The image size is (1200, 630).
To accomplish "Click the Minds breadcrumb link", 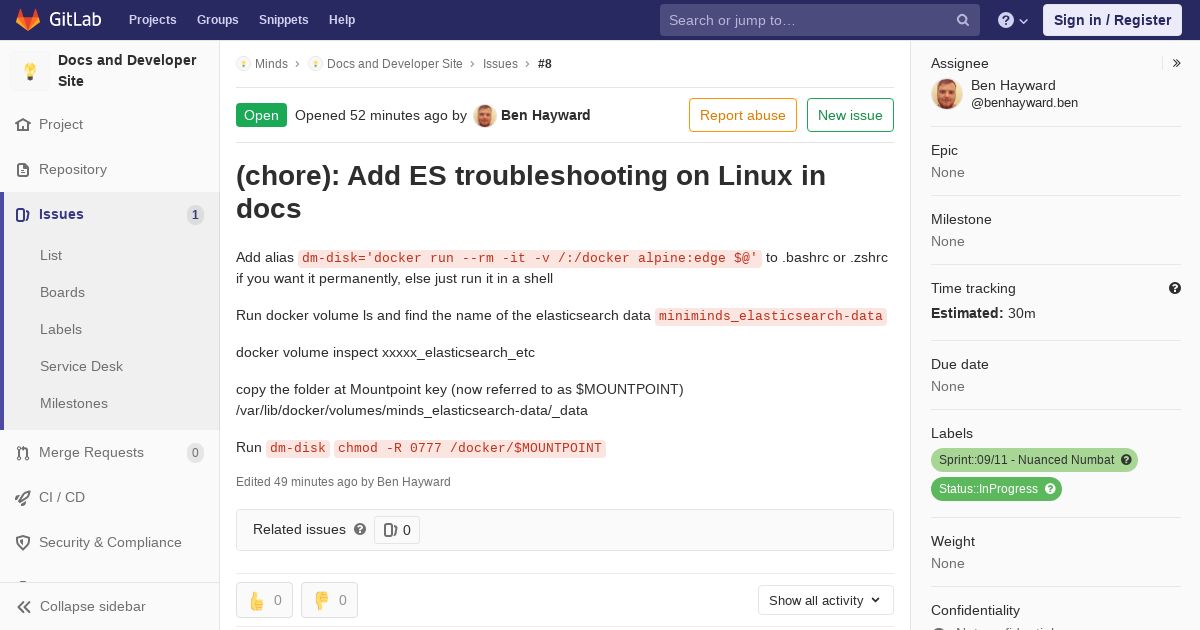I will point(271,64).
